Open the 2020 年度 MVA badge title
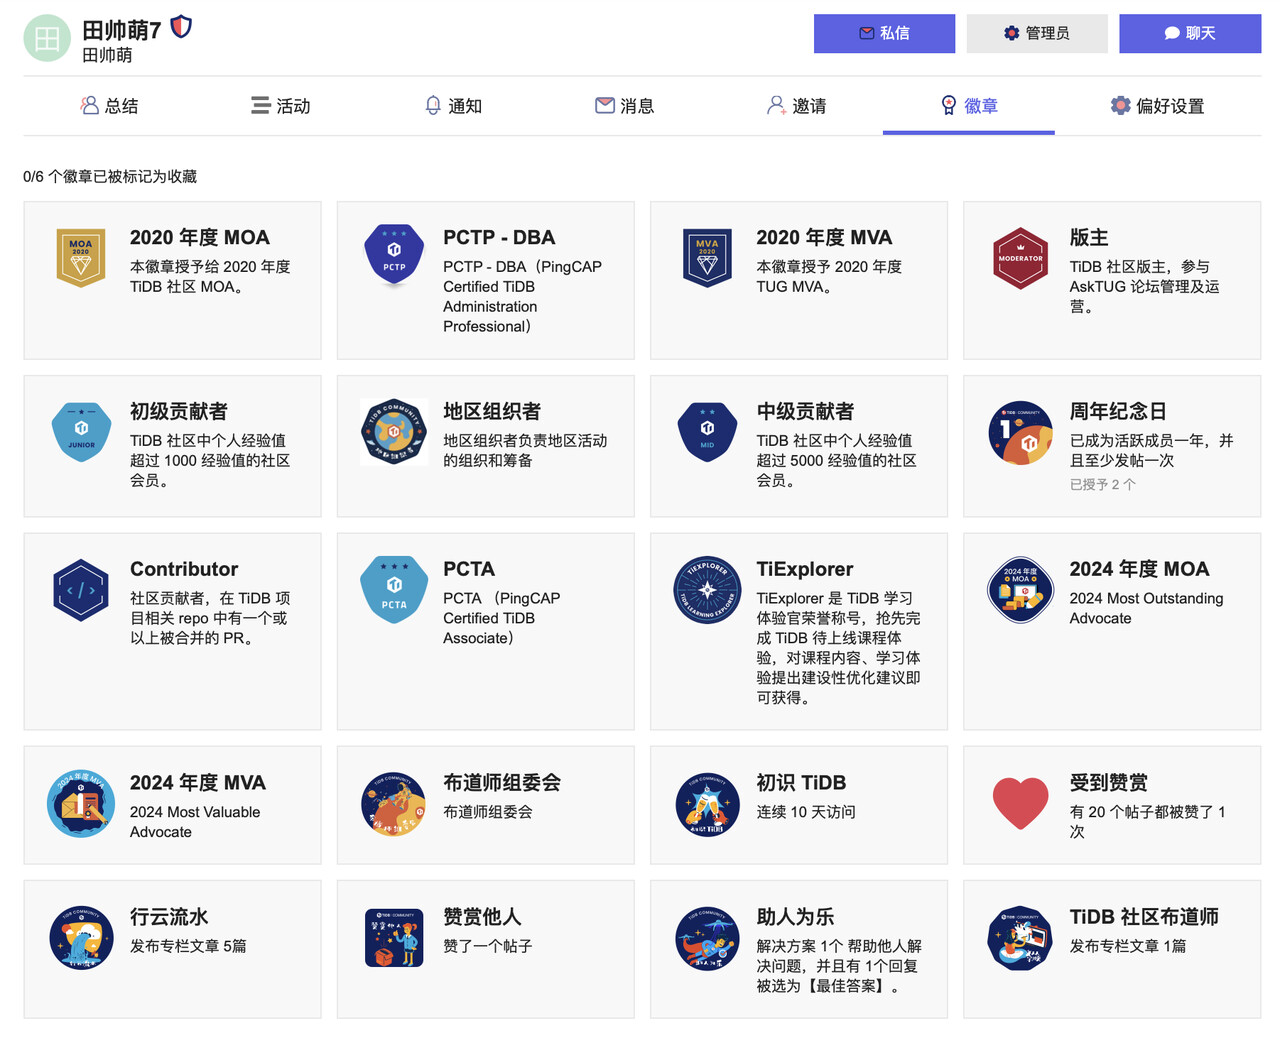 pyautogui.click(x=824, y=238)
